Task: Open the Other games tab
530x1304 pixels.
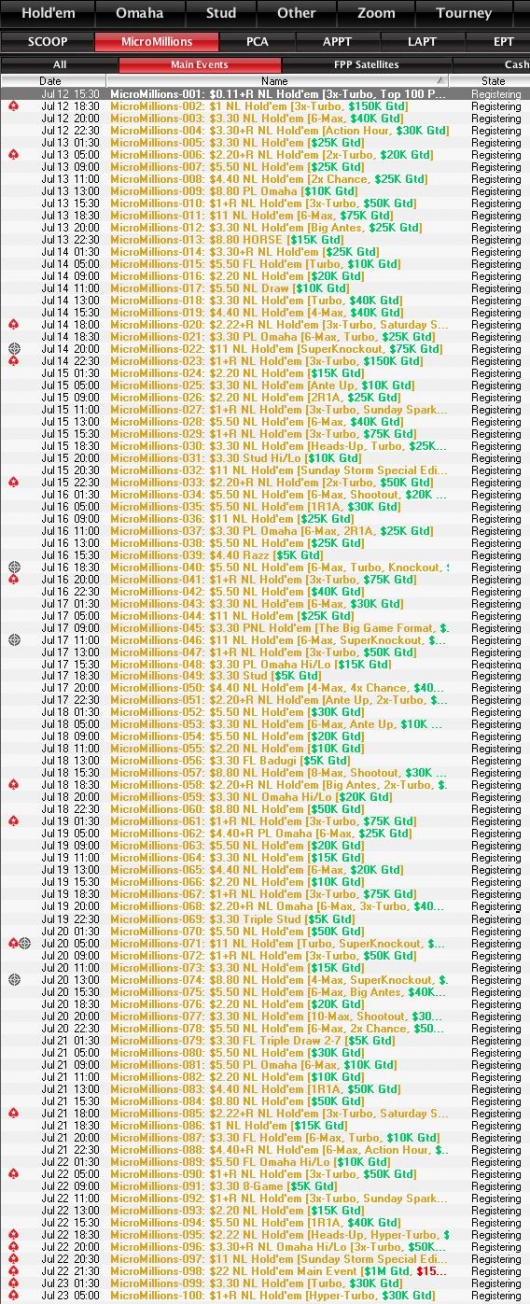Action: [296, 13]
